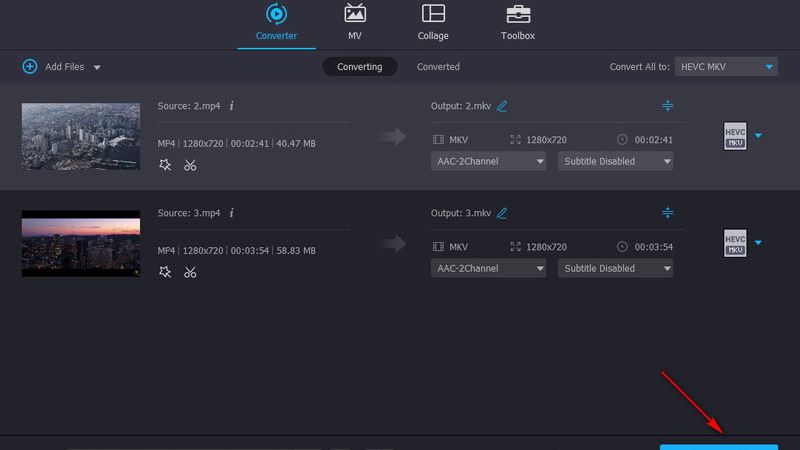Open the effects editor for 2.mp4
Image resolution: width=800 pixels, height=450 pixels.
pyautogui.click(x=165, y=165)
